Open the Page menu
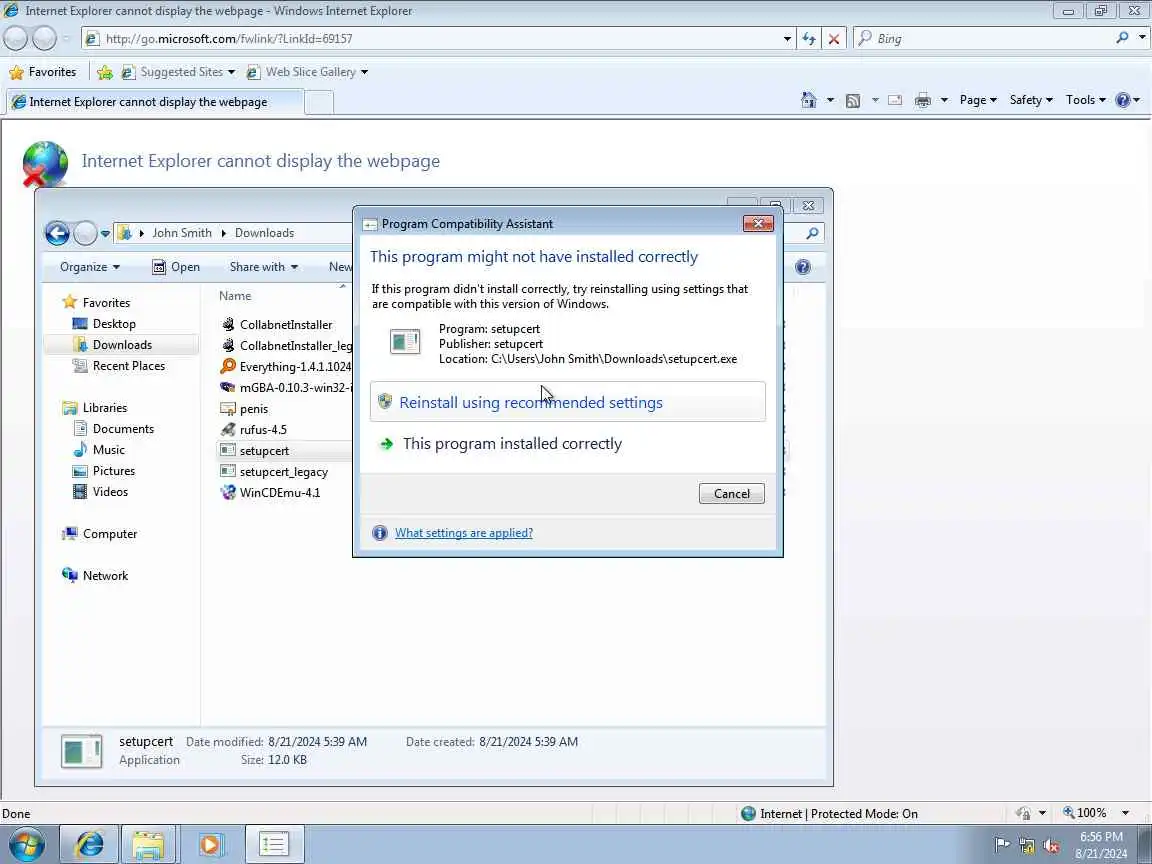This screenshot has height=864, width=1152. click(x=978, y=100)
